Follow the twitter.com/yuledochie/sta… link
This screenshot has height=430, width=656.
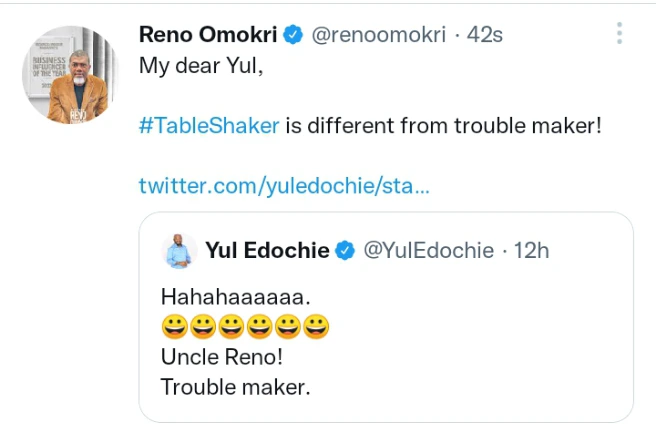coord(285,185)
